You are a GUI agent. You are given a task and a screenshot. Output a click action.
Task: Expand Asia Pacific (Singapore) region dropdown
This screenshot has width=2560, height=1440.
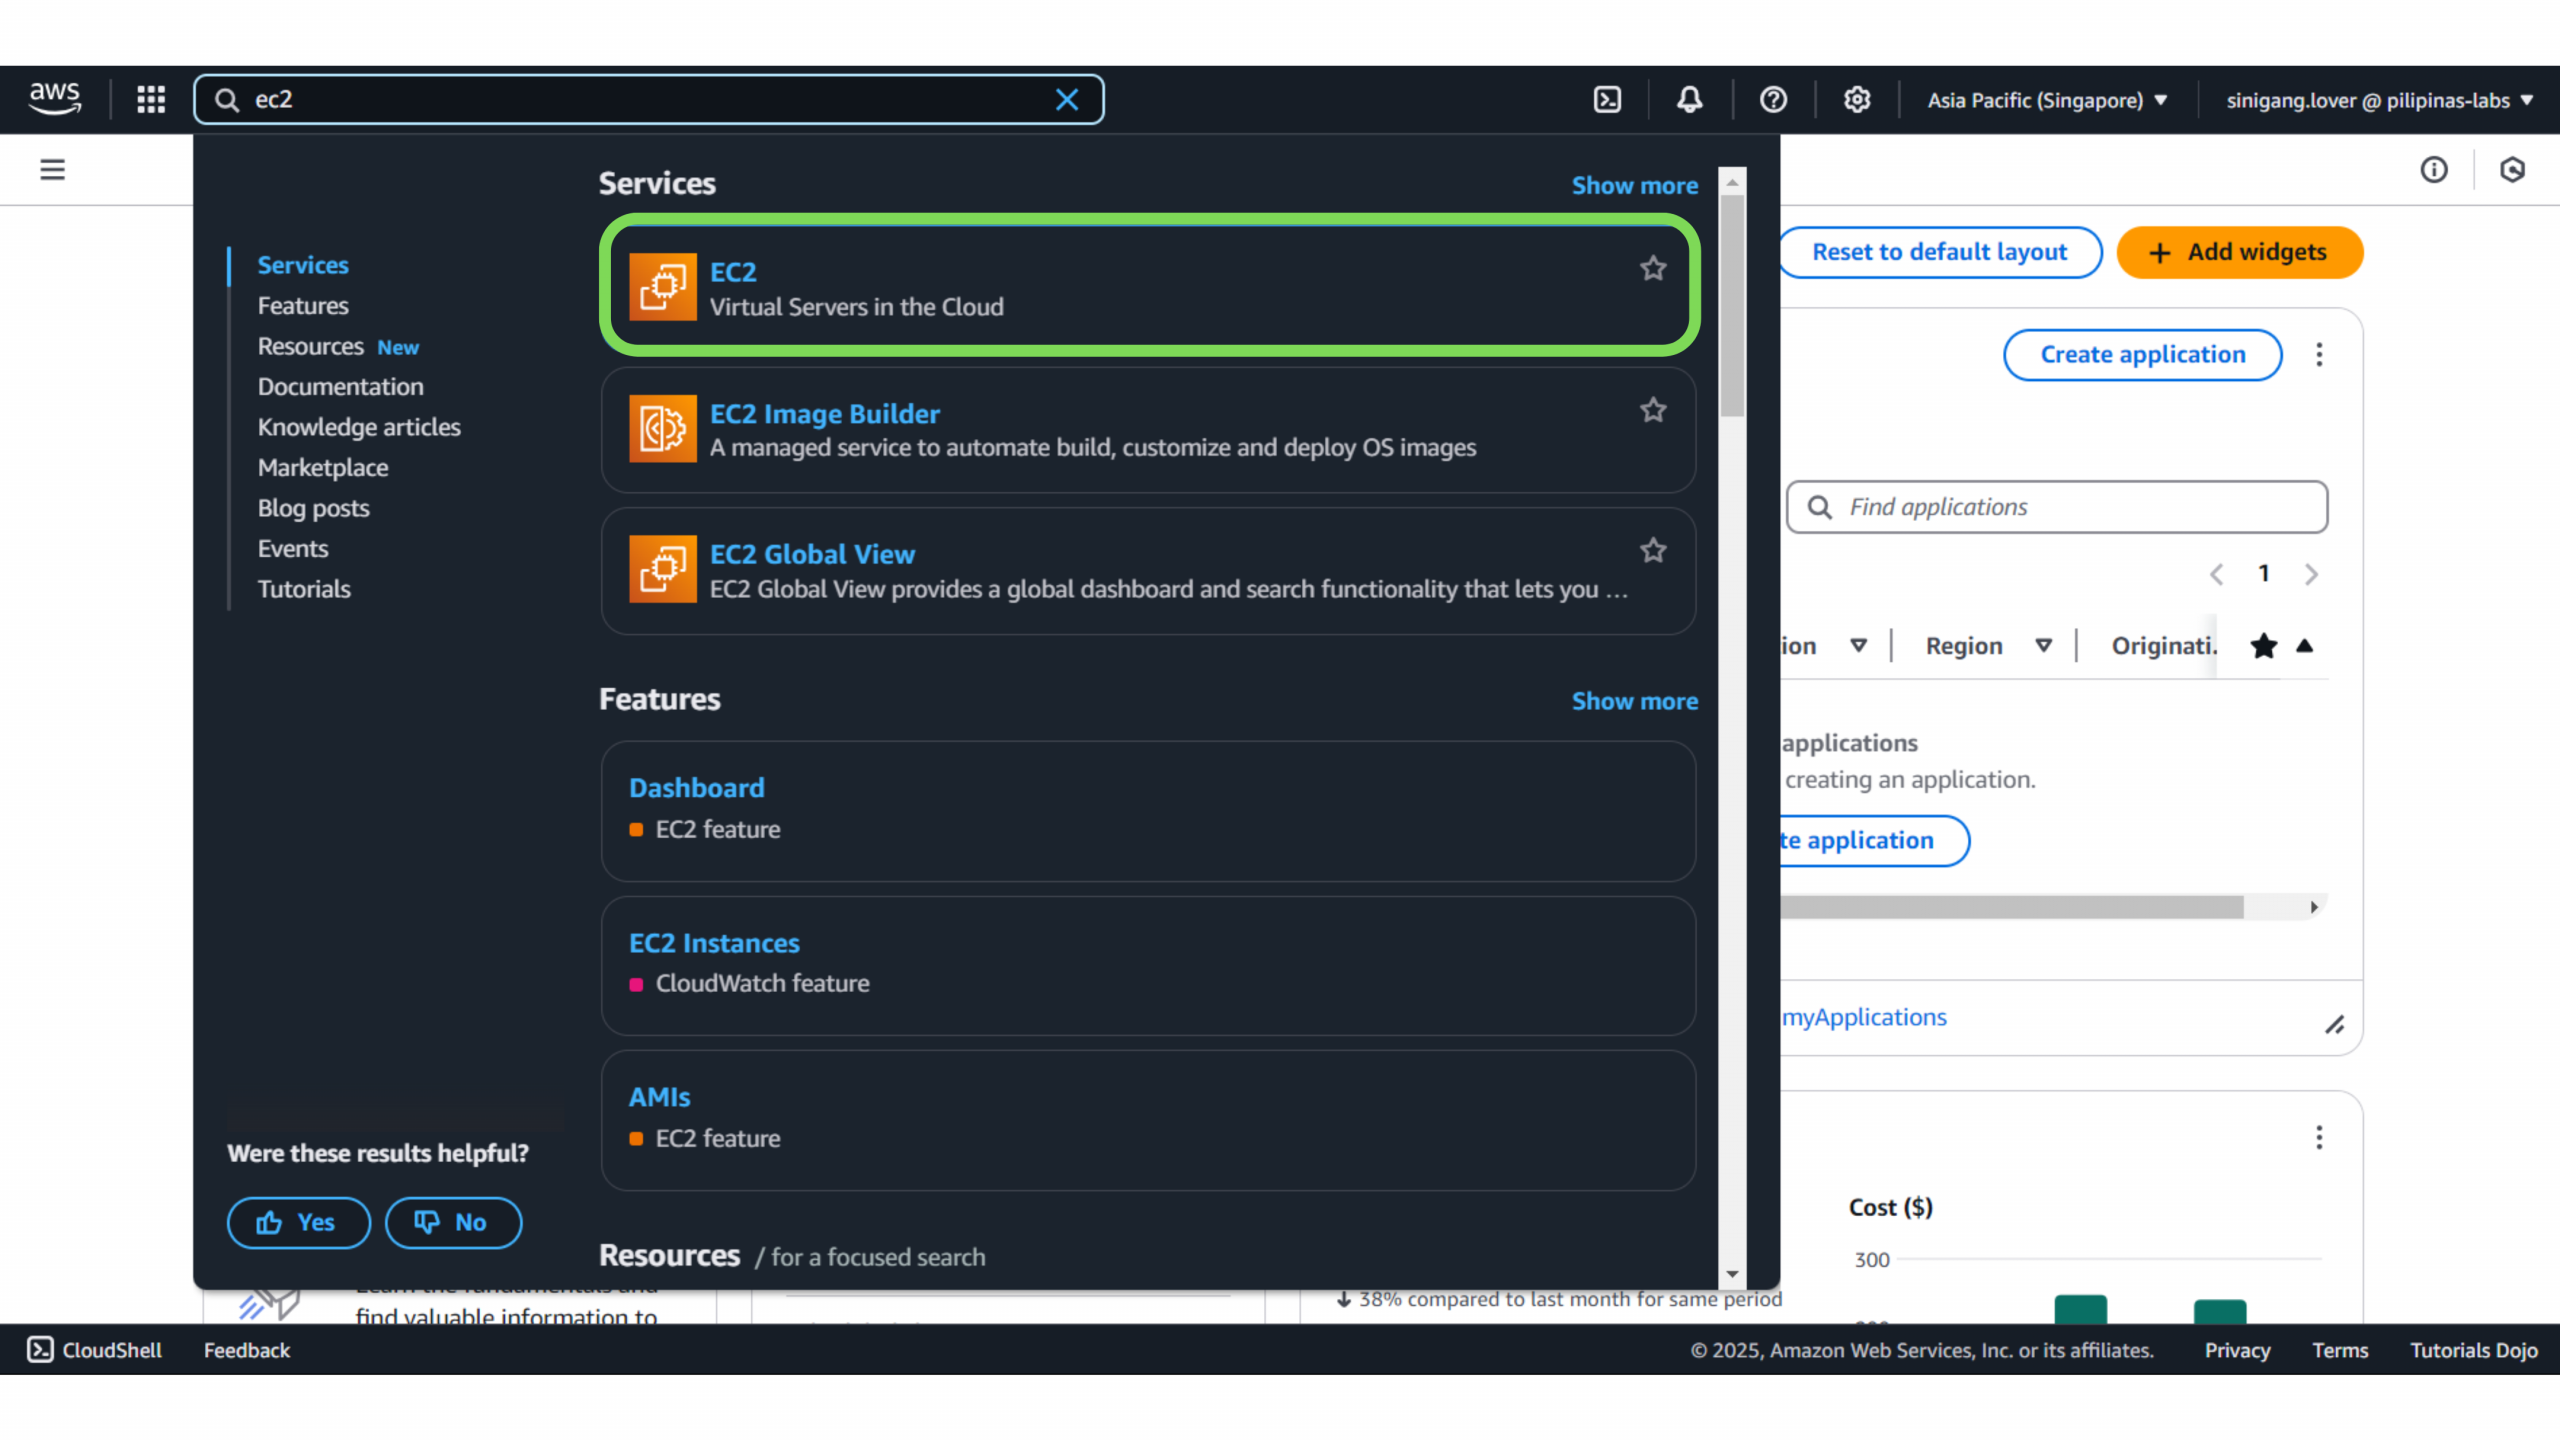[2047, 100]
